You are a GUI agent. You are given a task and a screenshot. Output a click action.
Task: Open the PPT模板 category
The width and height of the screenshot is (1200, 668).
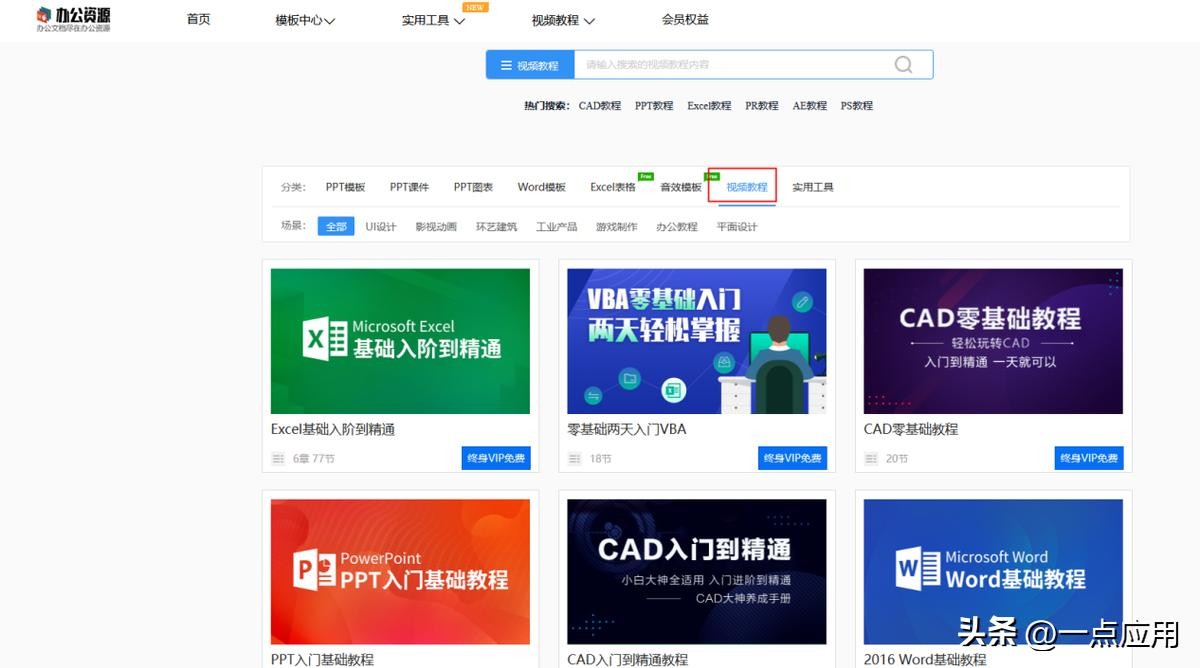pos(345,187)
